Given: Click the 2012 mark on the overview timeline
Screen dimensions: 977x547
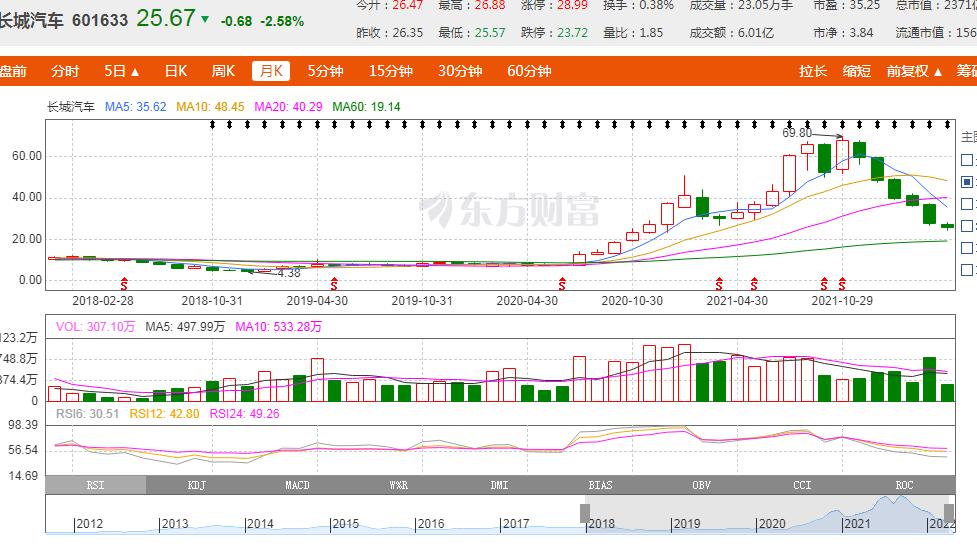Looking at the screenshot, I should click(89, 524).
